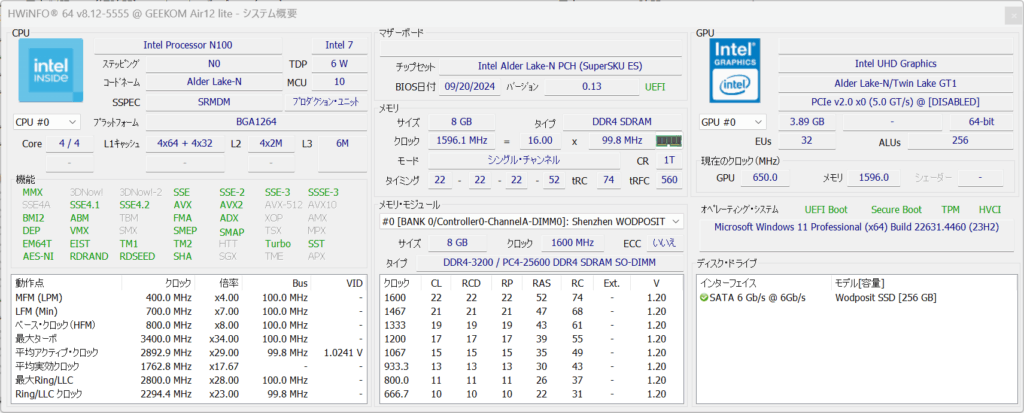The image size is (1024, 413).
Task: Click the Turbo feature indicator
Action: pos(277,244)
